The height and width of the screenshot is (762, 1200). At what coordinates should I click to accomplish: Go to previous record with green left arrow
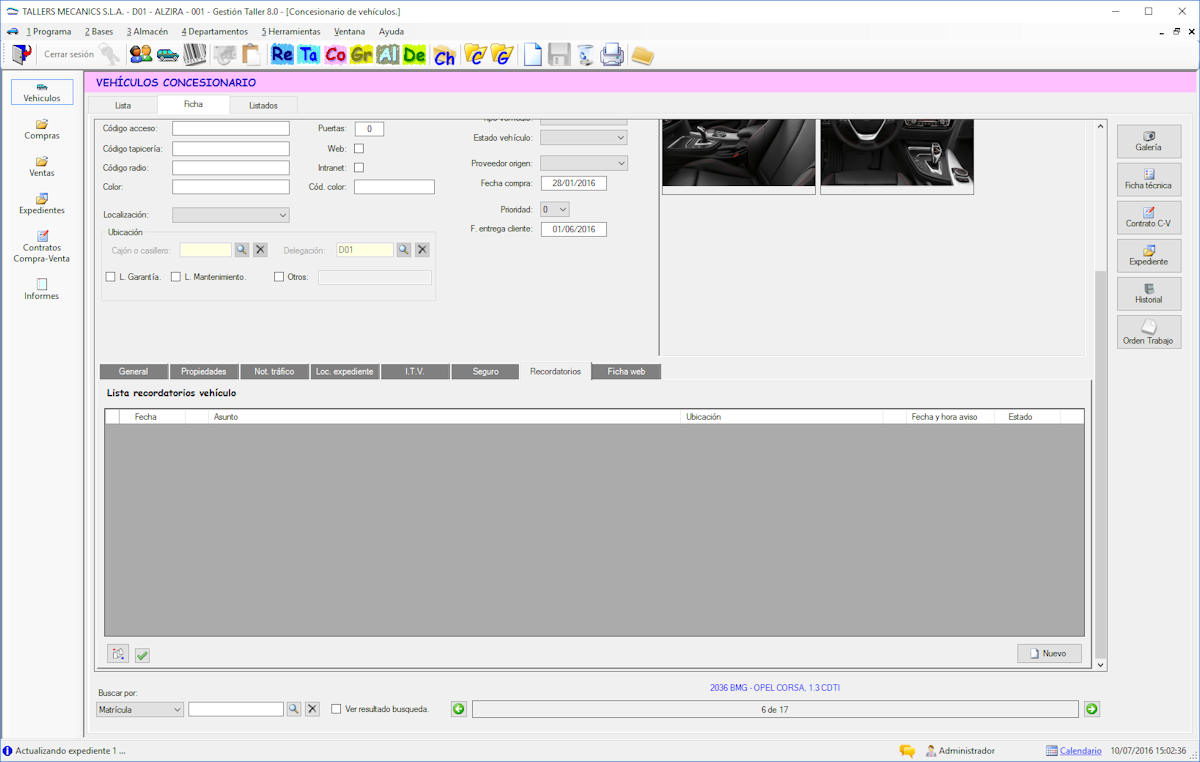tap(459, 709)
